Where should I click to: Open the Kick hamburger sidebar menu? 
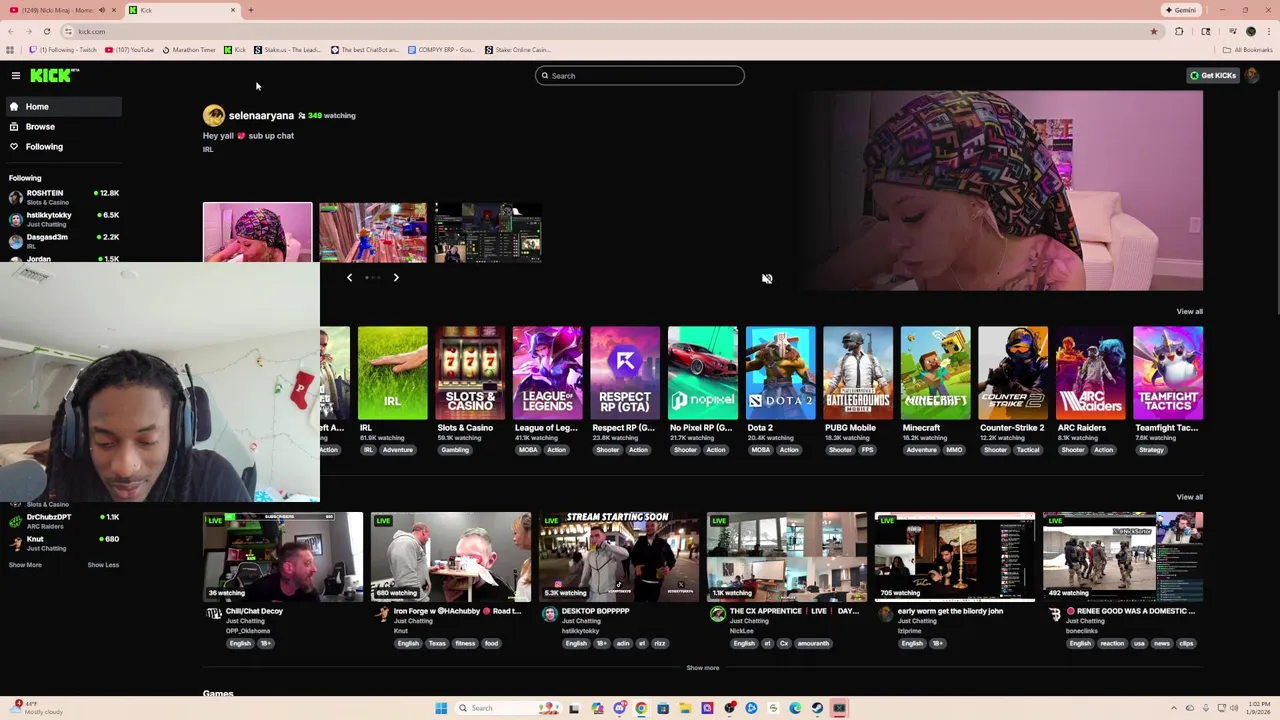(15, 76)
